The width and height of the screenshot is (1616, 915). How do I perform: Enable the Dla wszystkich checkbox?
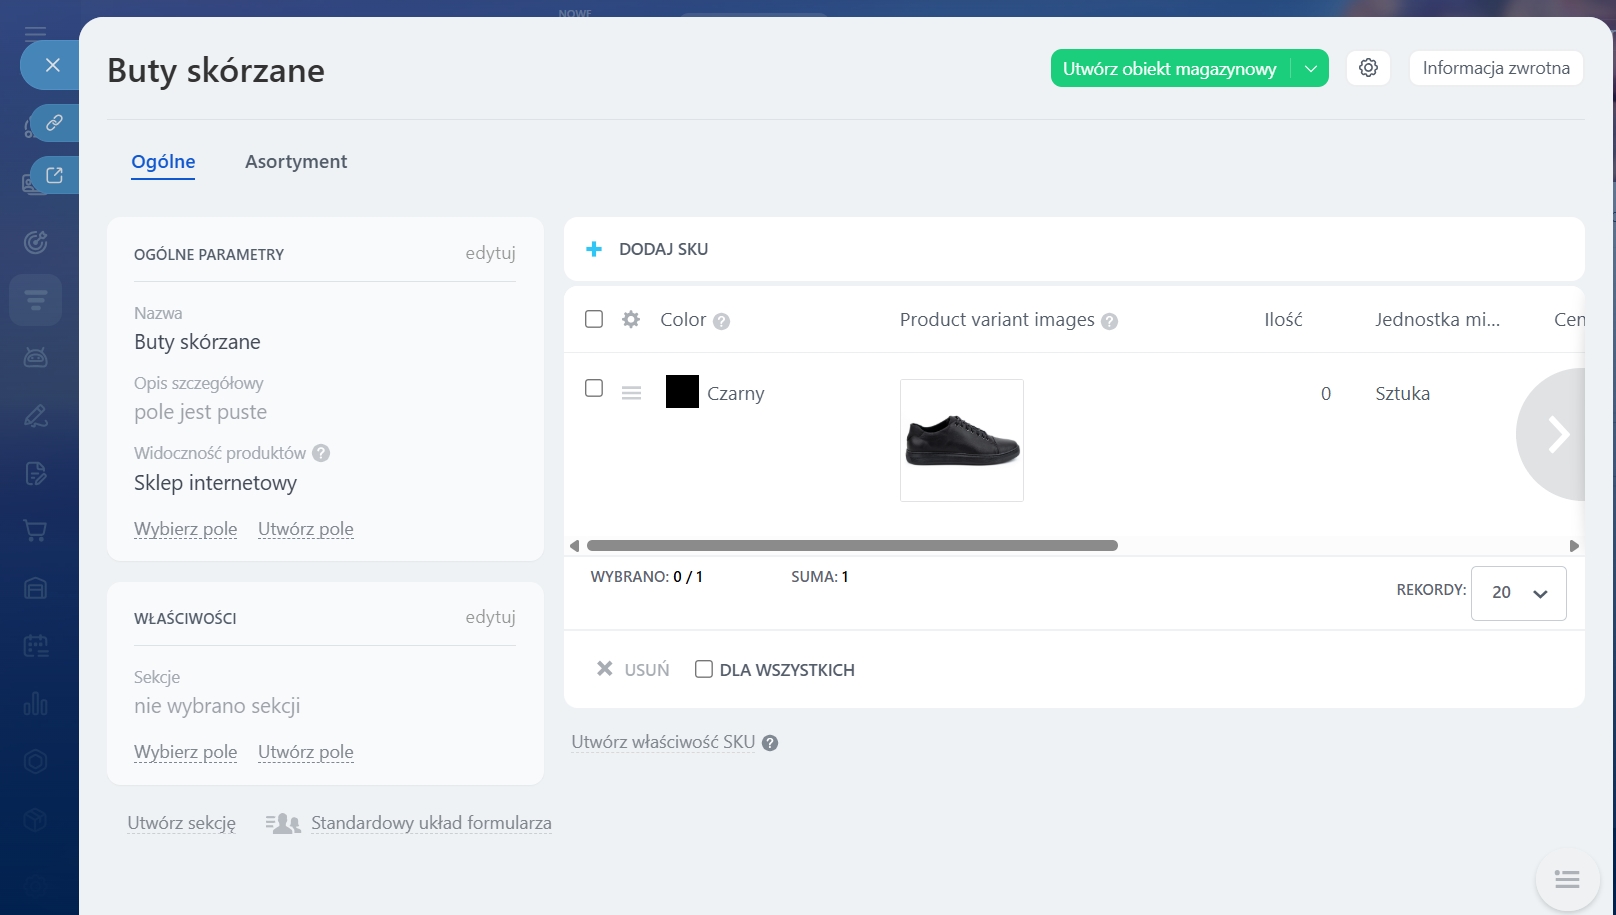[x=704, y=669]
